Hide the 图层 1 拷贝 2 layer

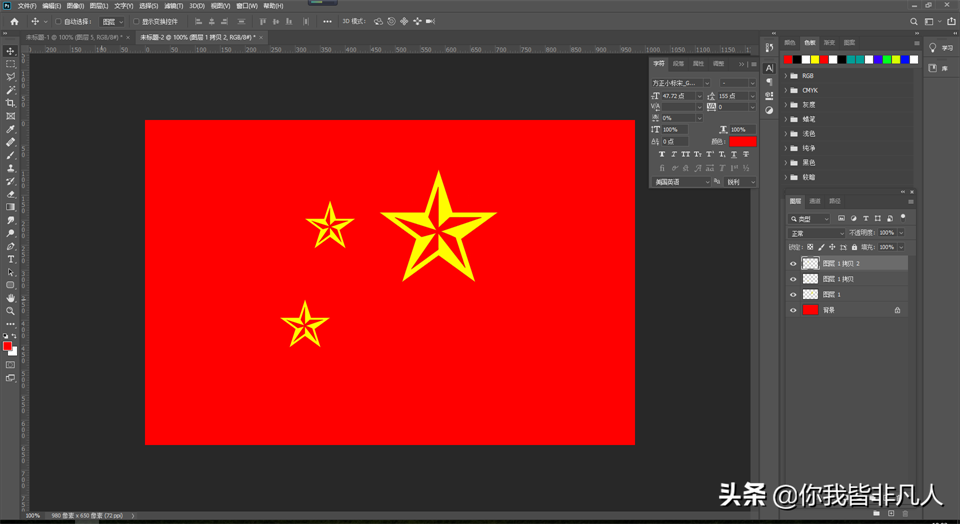pos(793,263)
